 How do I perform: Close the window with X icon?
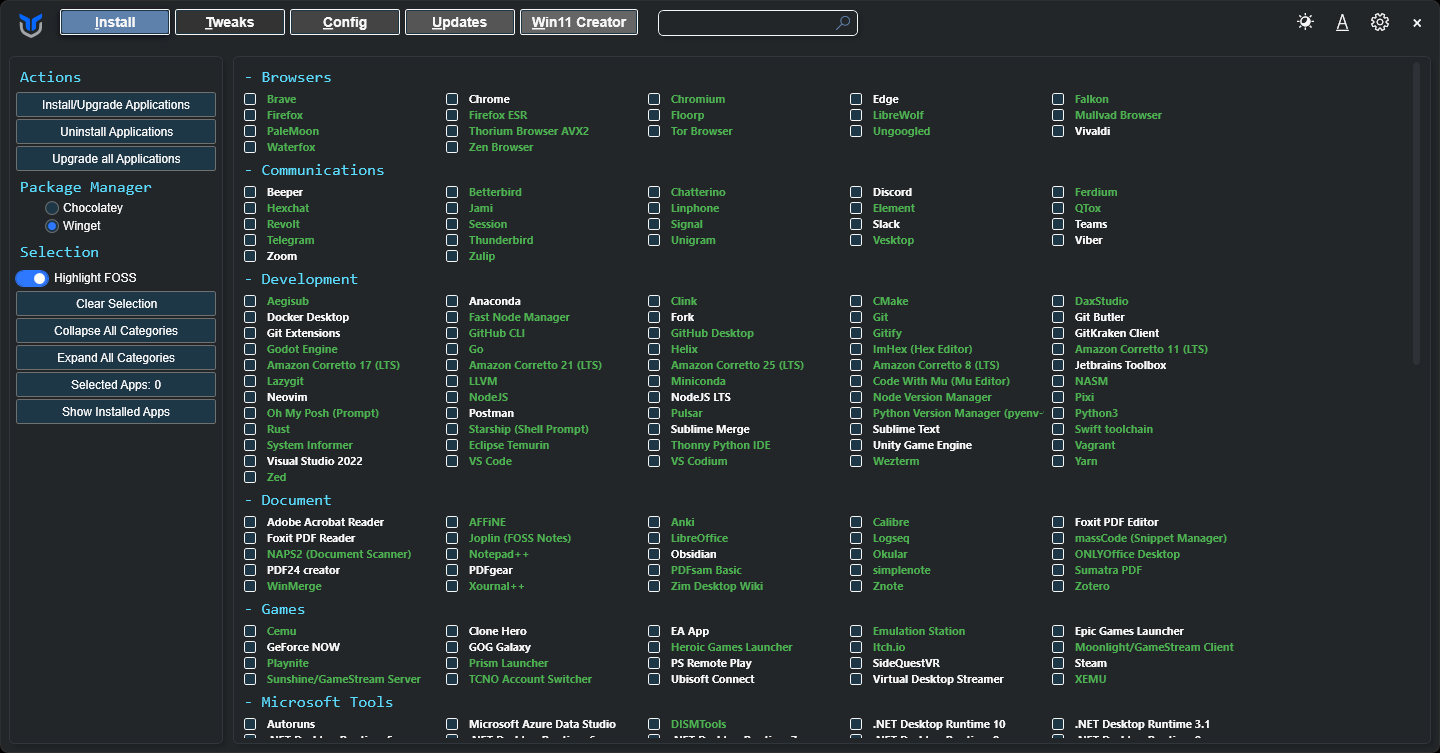pyautogui.click(x=1417, y=23)
